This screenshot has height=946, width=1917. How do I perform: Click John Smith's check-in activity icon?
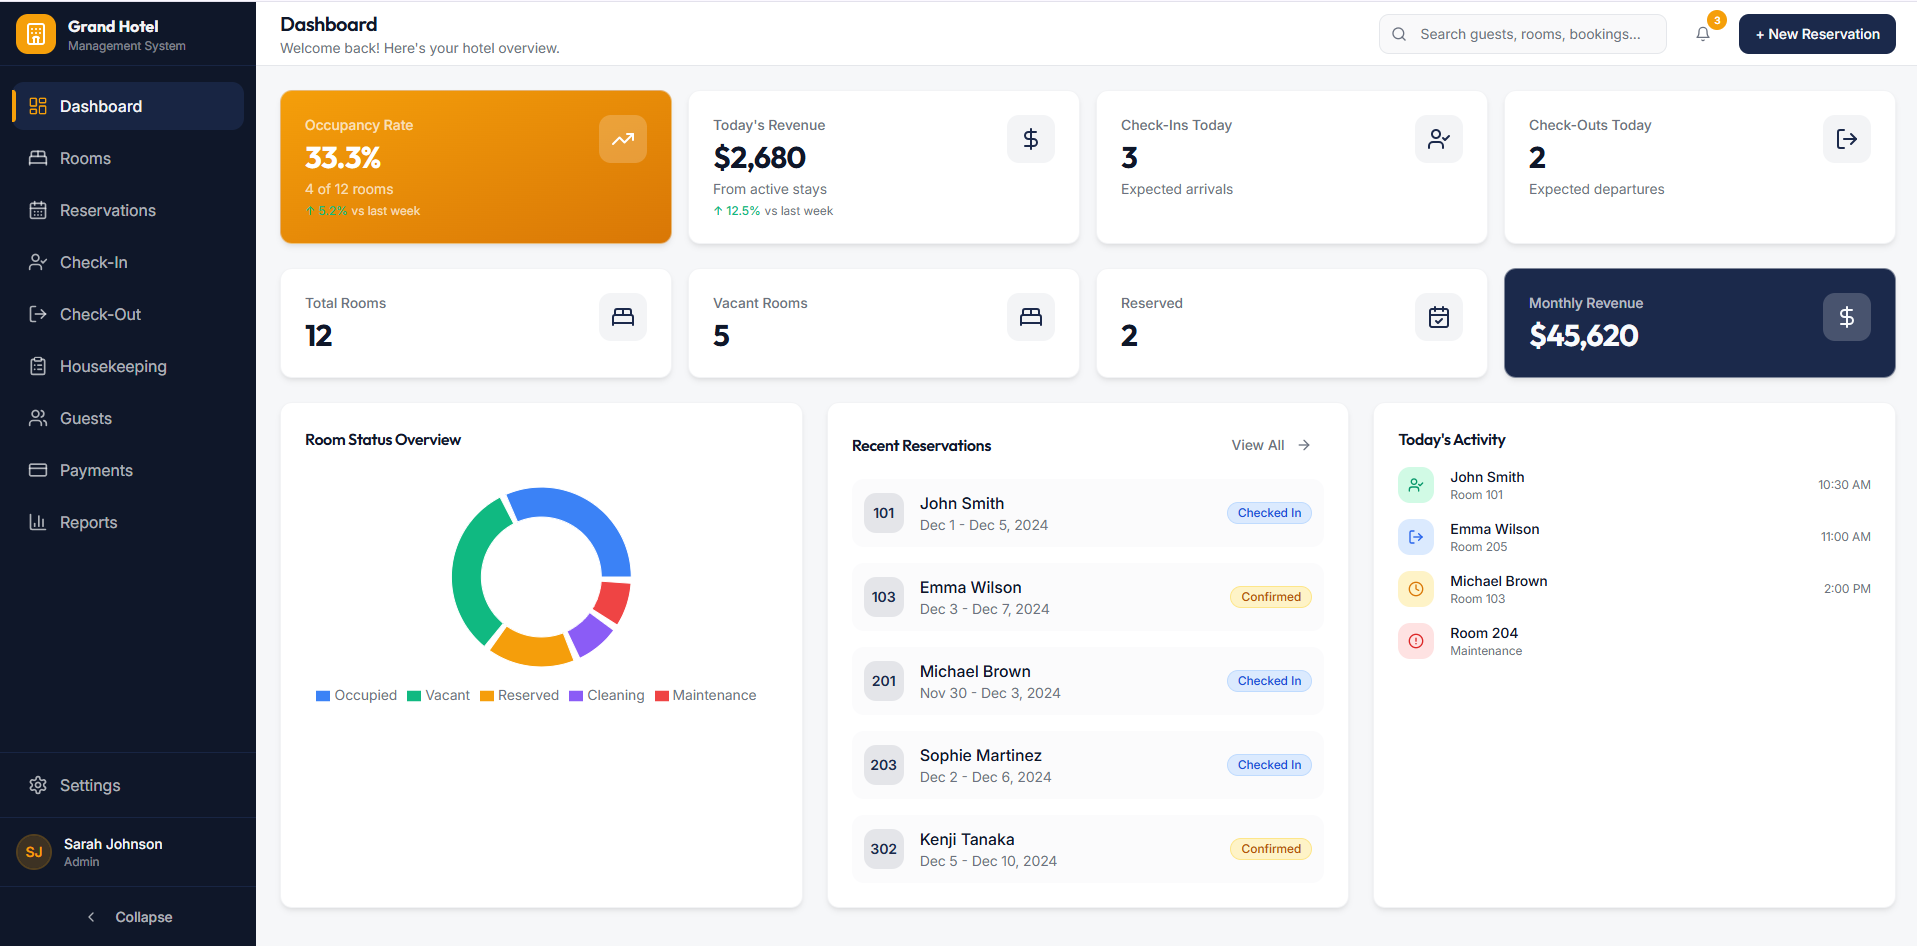(1416, 485)
